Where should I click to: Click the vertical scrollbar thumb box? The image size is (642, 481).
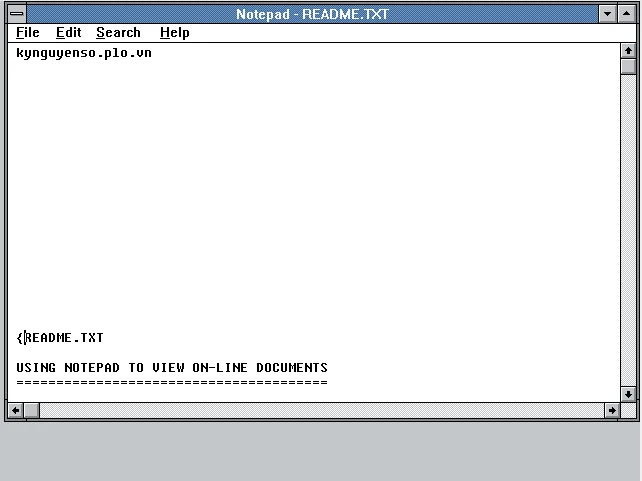628,67
